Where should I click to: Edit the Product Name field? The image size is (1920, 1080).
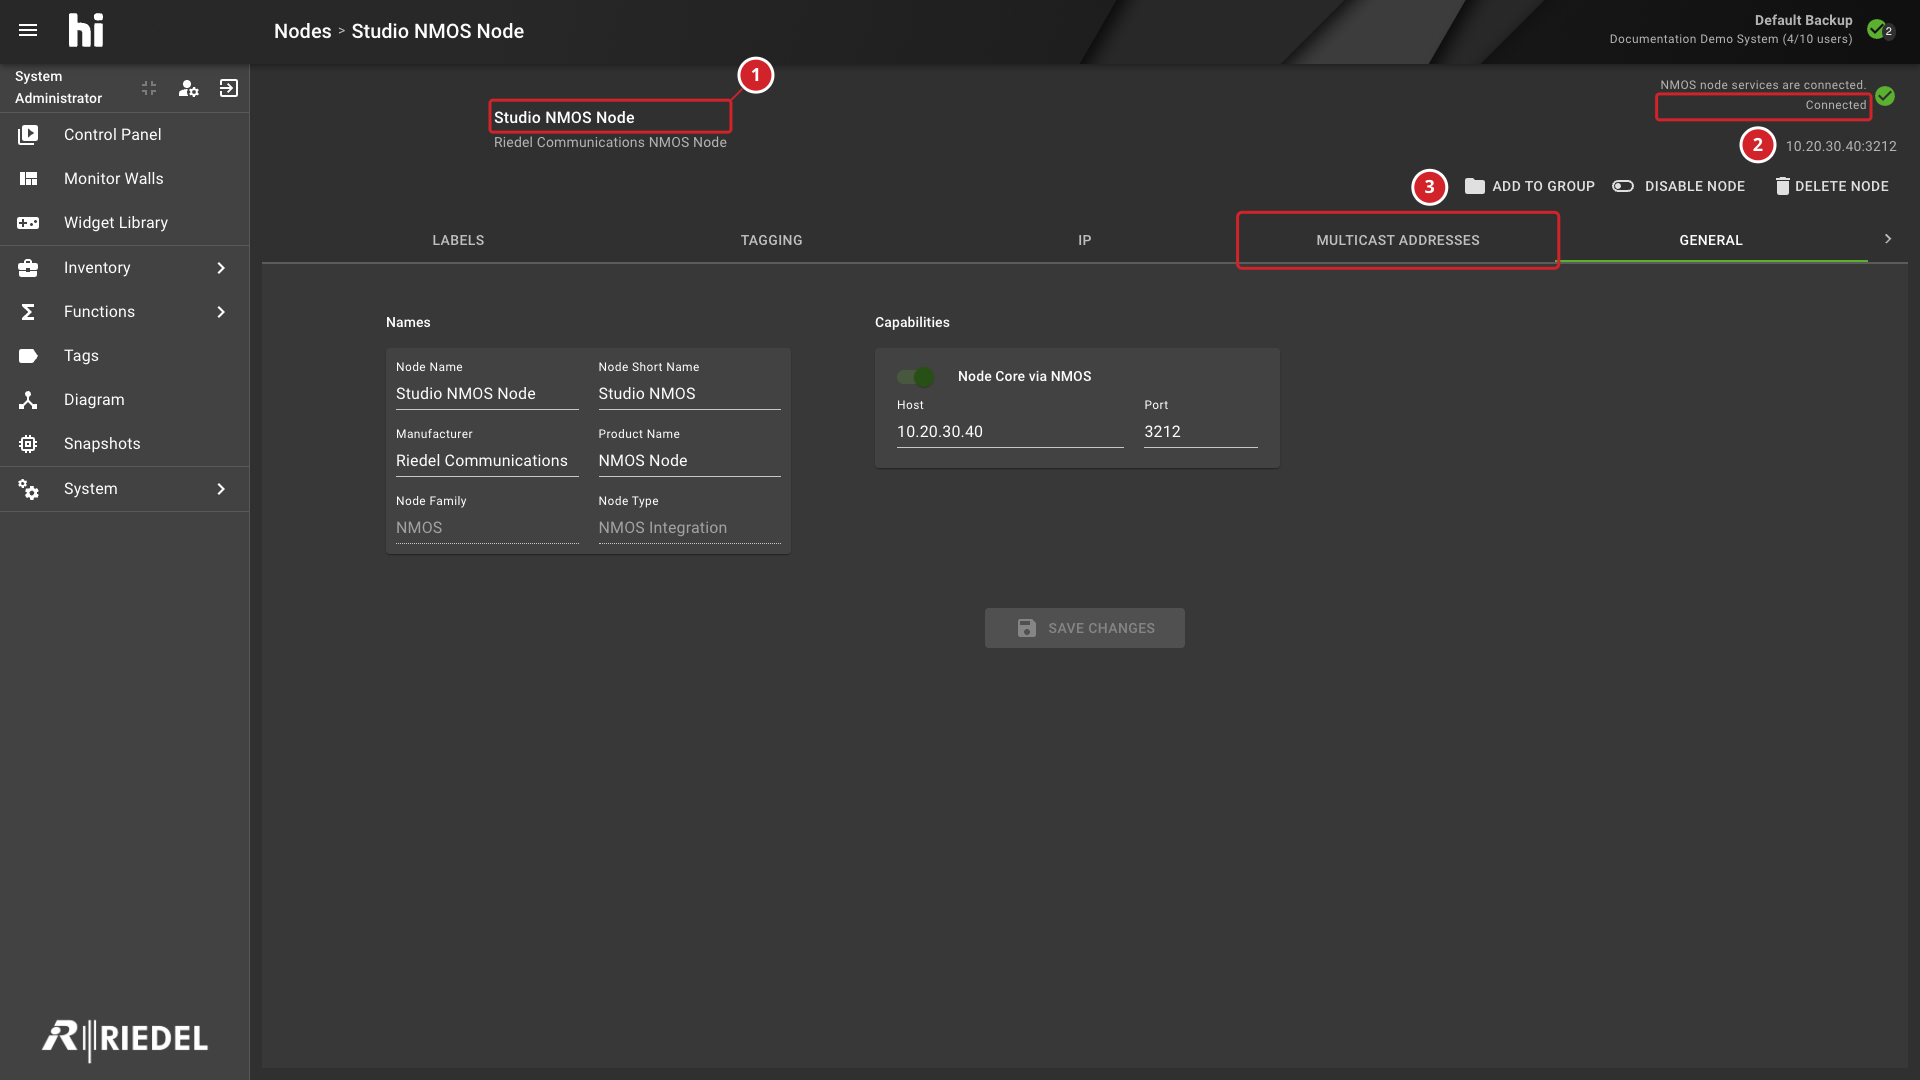click(689, 460)
